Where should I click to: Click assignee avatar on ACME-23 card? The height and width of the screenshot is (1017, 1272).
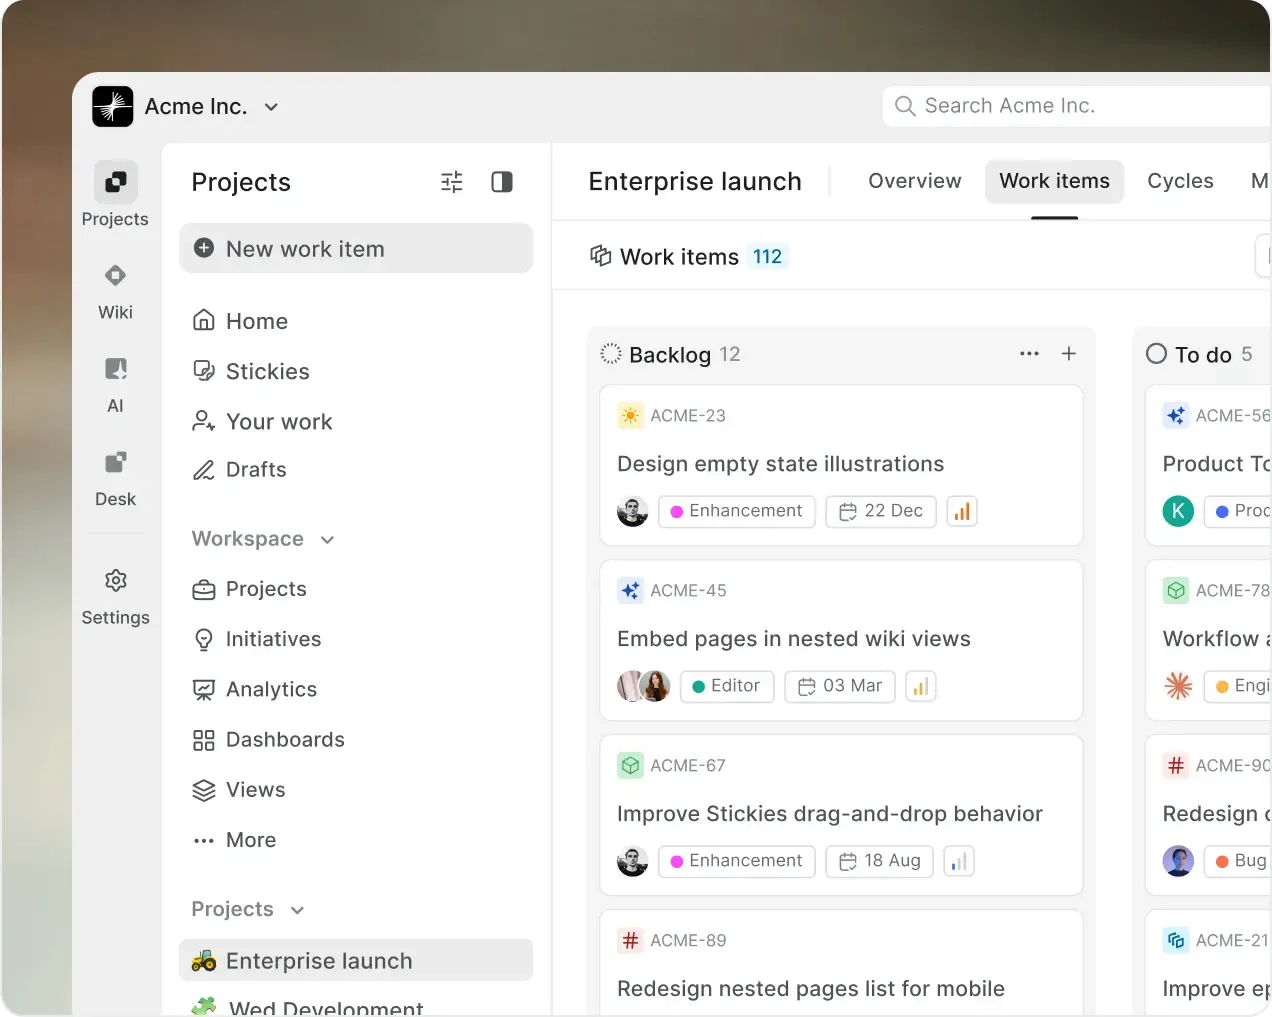click(632, 511)
